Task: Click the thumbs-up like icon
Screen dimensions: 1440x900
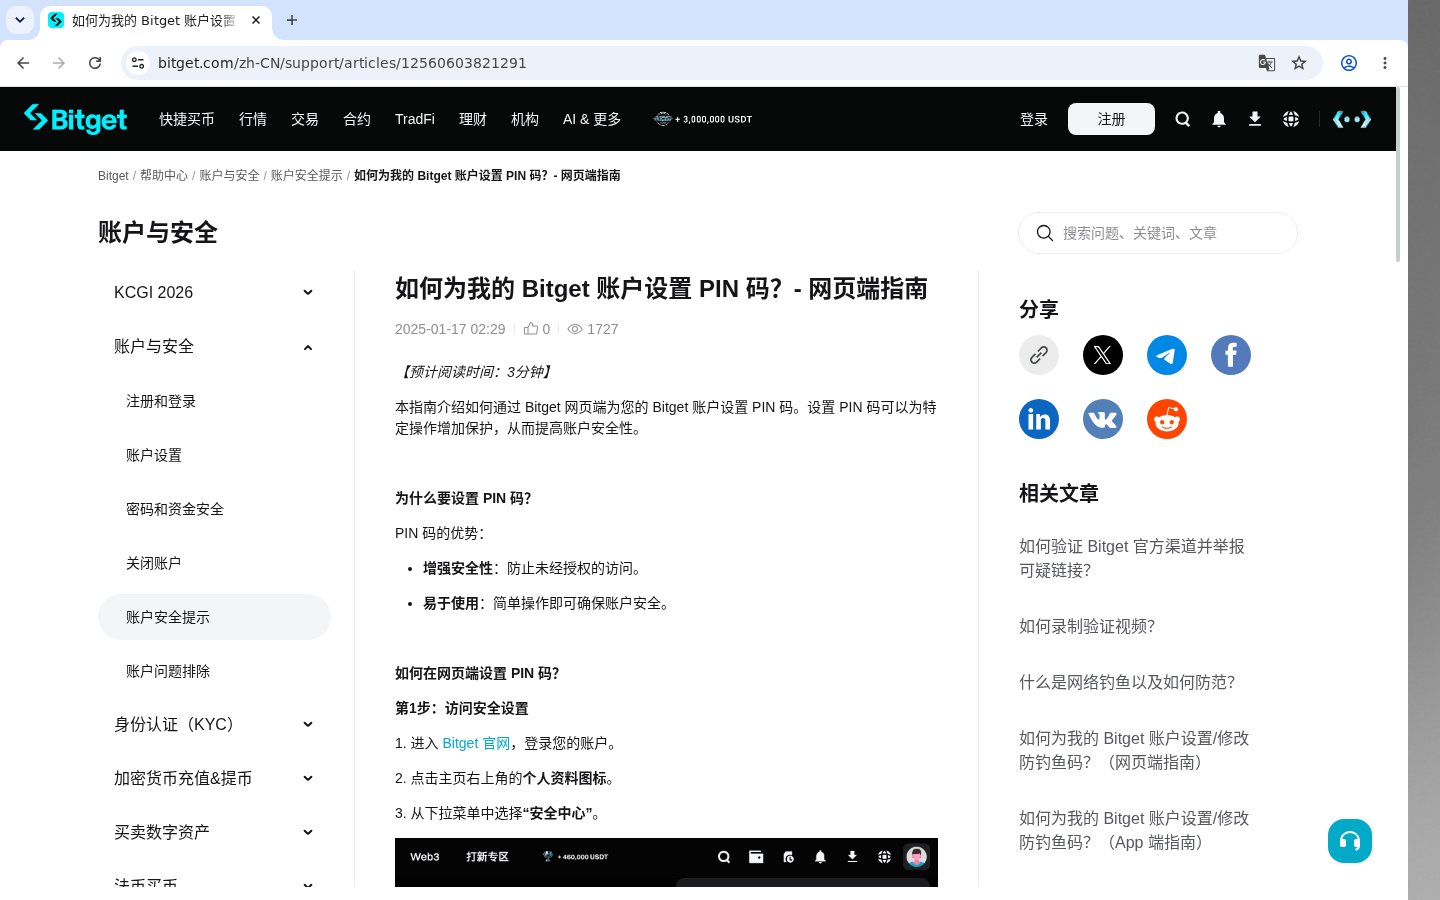Action: (531, 328)
